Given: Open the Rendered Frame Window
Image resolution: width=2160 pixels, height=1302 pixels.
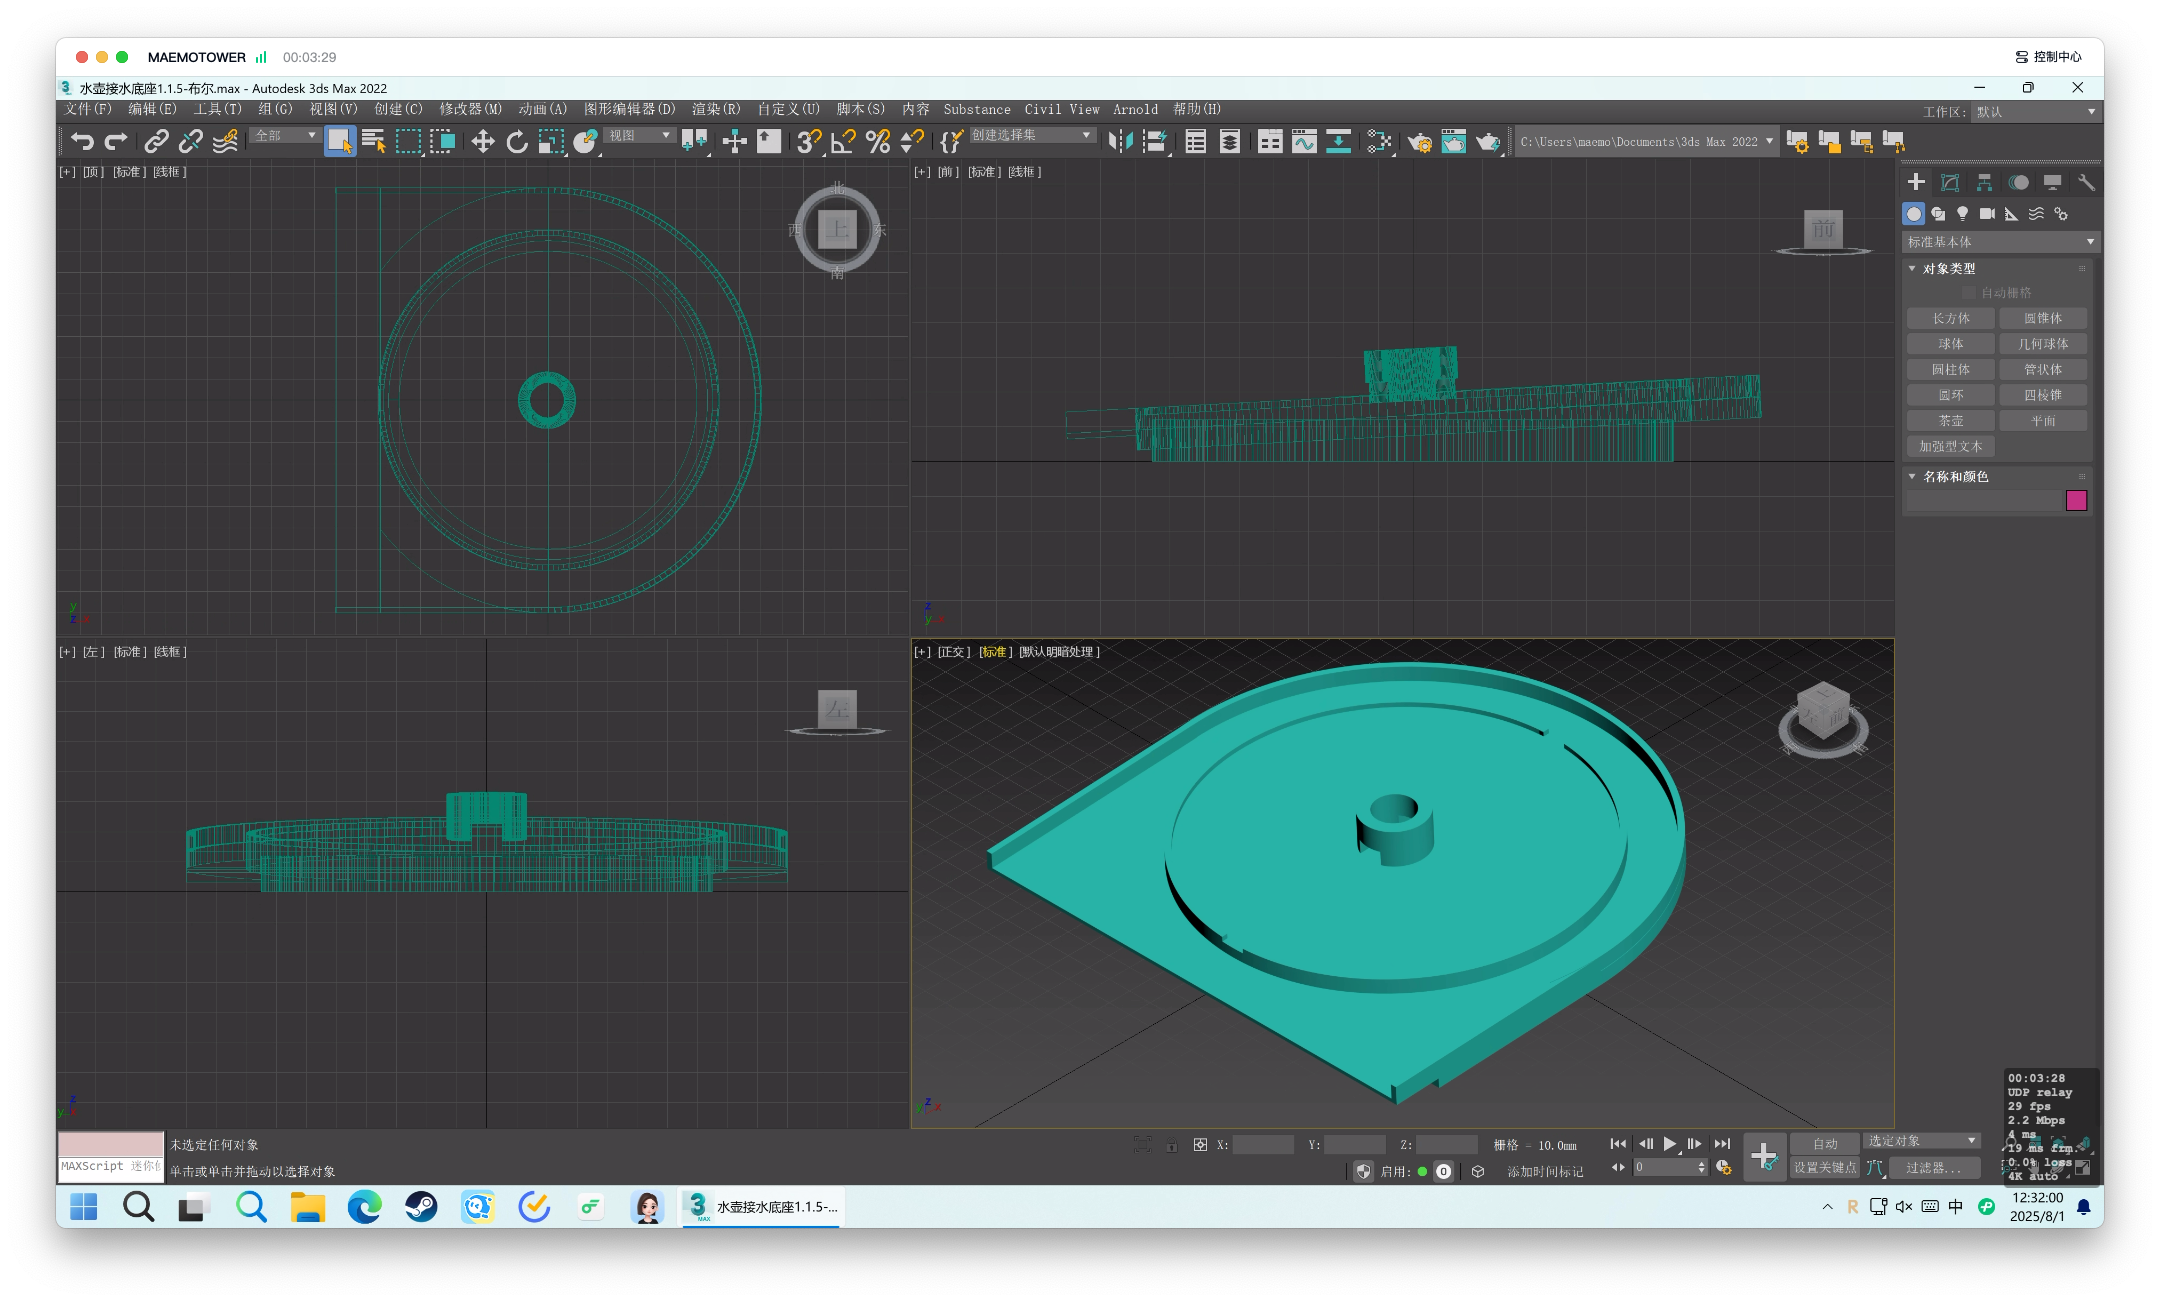Looking at the screenshot, I should 1453,141.
